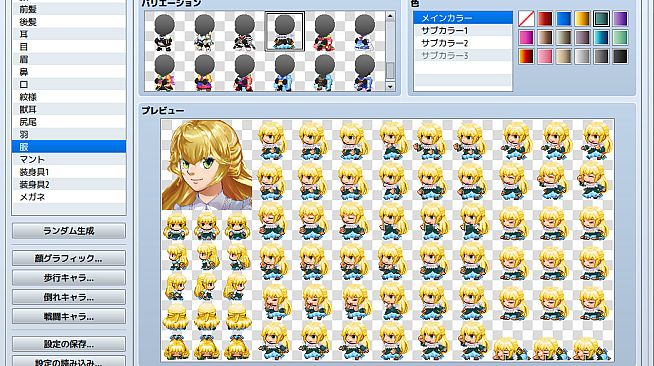This screenshot has width=654, height=366.
Task: Choose the cream-white outfit variation
Action: 204,32
